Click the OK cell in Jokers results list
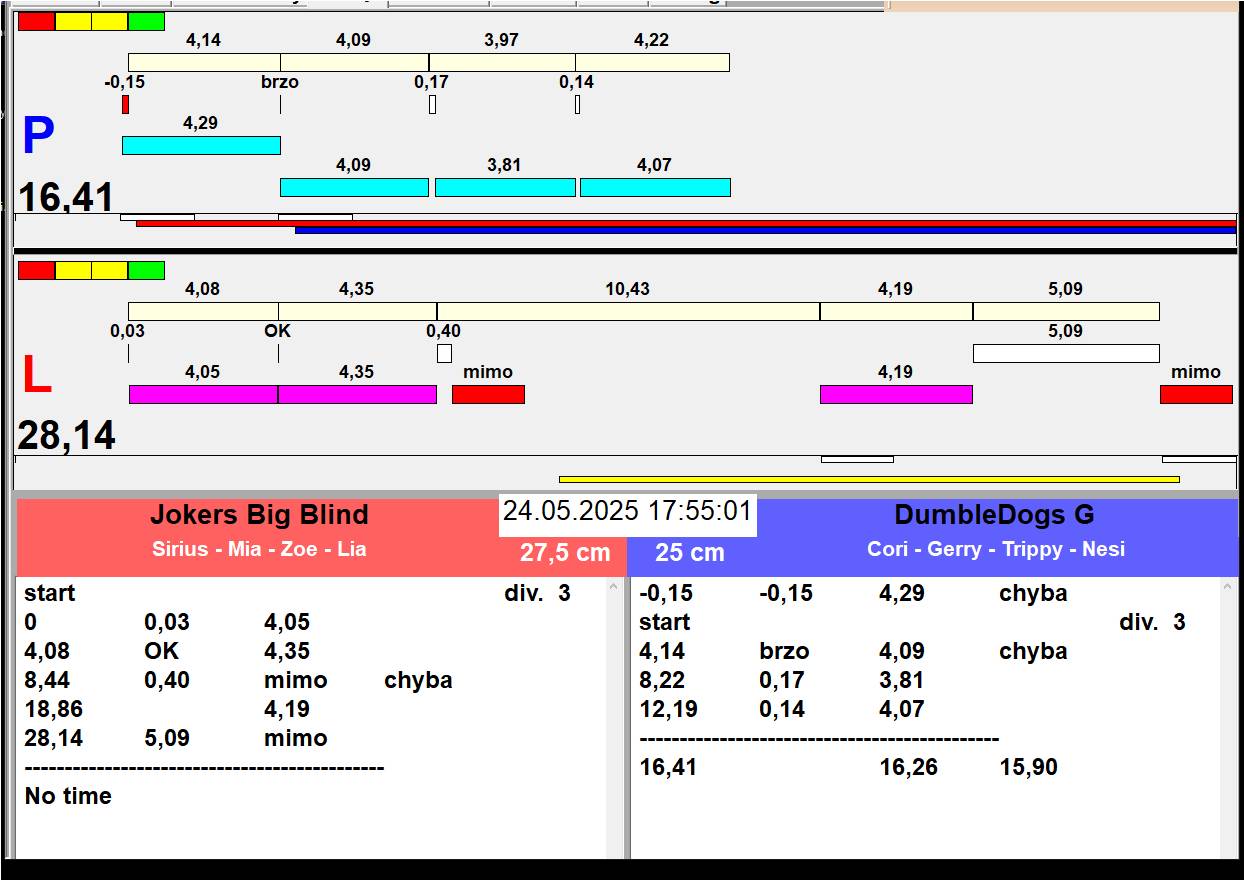 point(162,651)
